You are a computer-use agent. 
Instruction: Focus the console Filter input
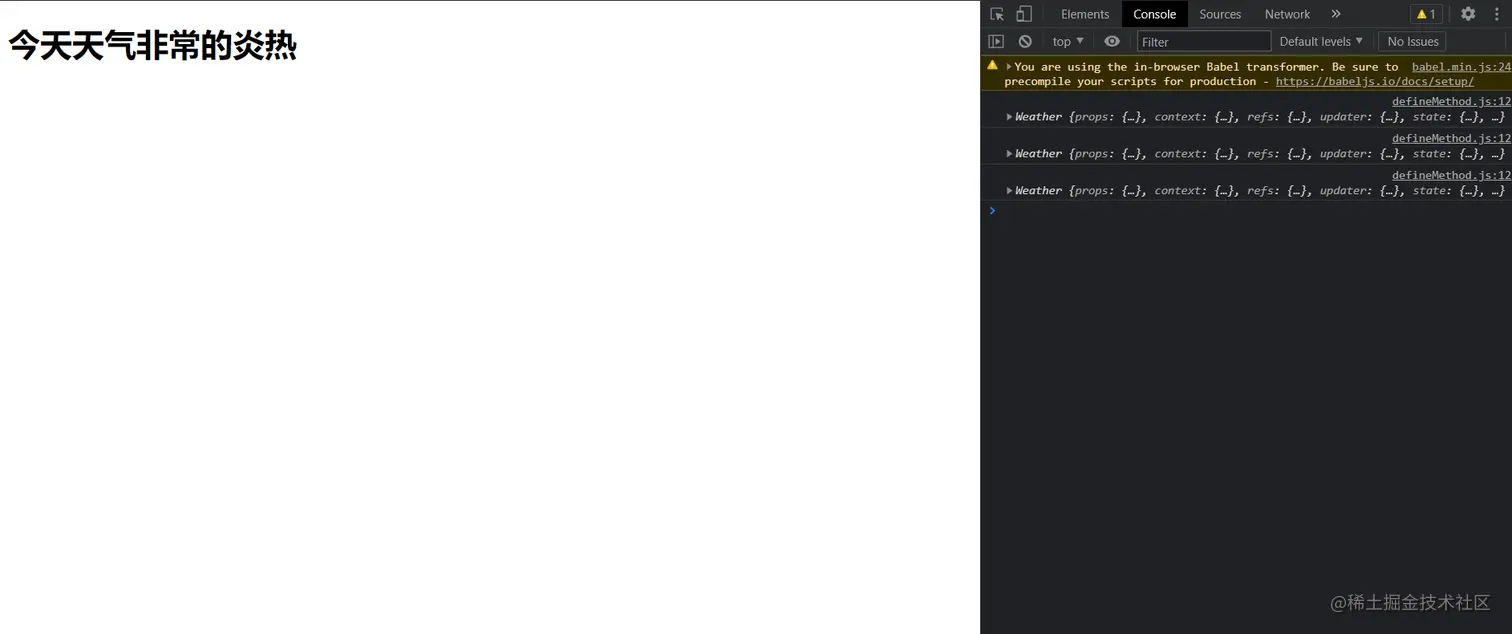click(x=1204, y=41)
